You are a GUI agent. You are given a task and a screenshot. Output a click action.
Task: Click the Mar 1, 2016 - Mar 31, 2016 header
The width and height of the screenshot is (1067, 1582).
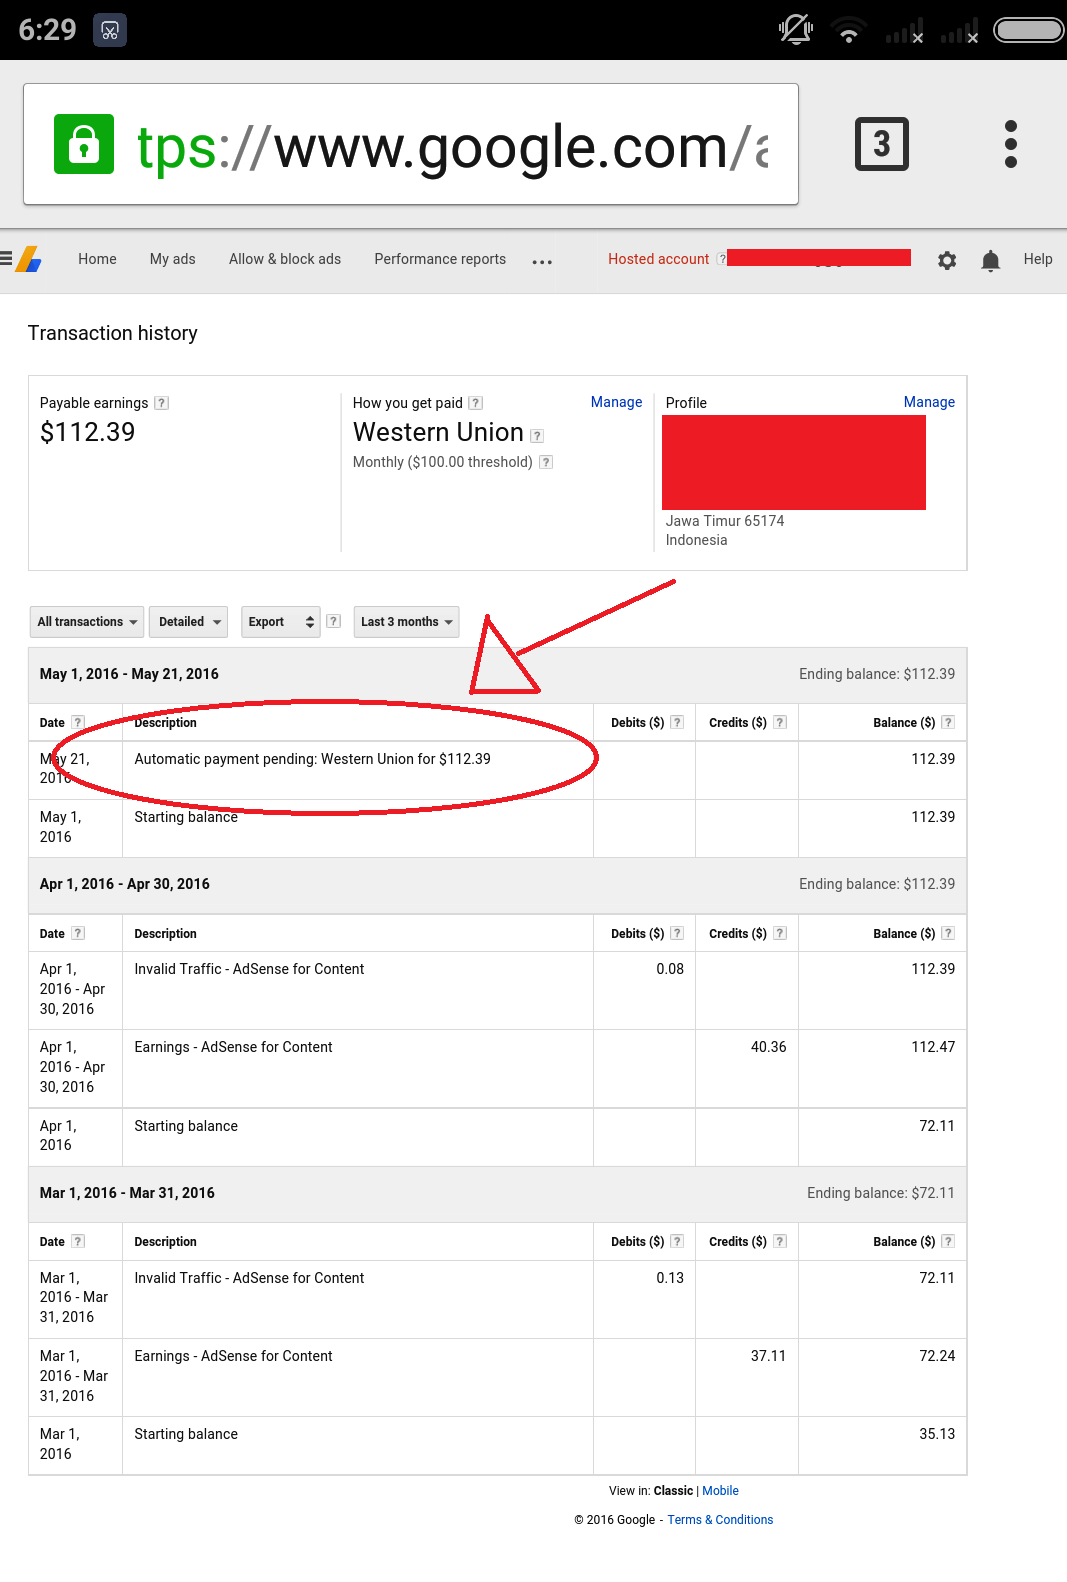pyautogui.click(x=127, y=1193)
